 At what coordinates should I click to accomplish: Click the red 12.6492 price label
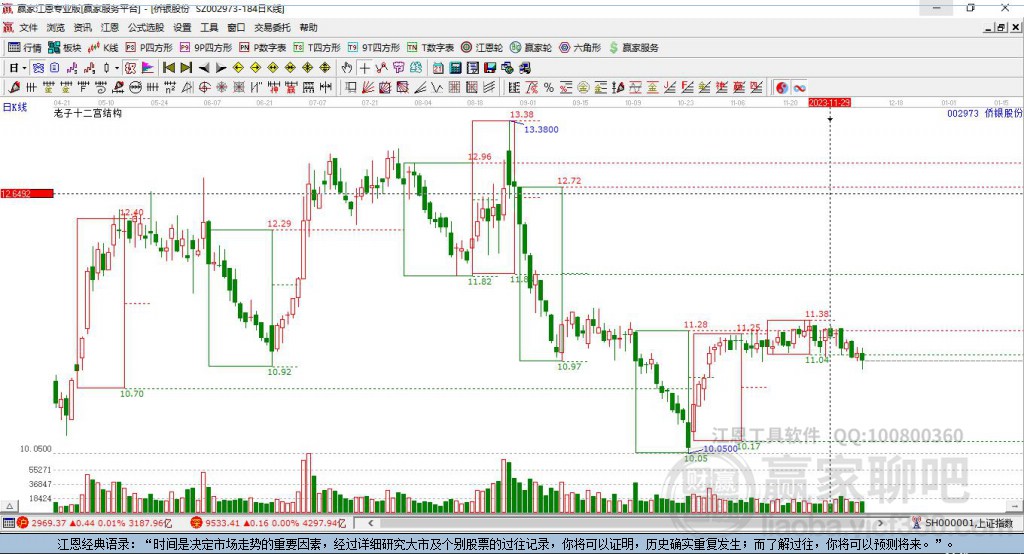click(27, 193)
